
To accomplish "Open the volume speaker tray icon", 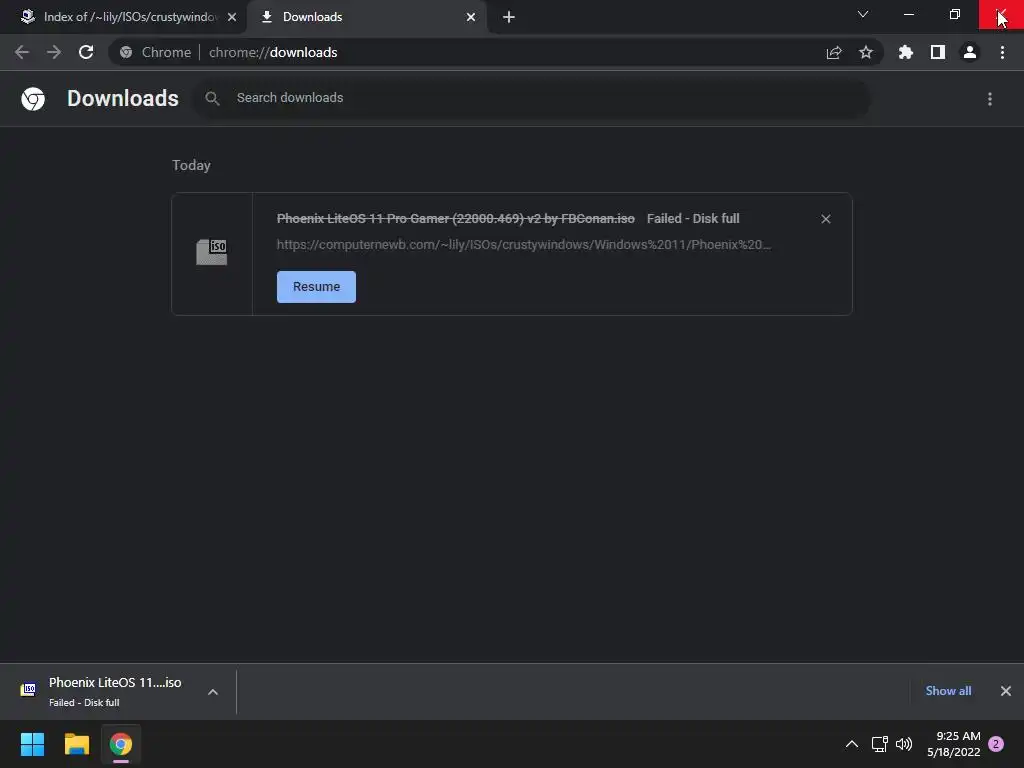I will [x=904, y=744].
